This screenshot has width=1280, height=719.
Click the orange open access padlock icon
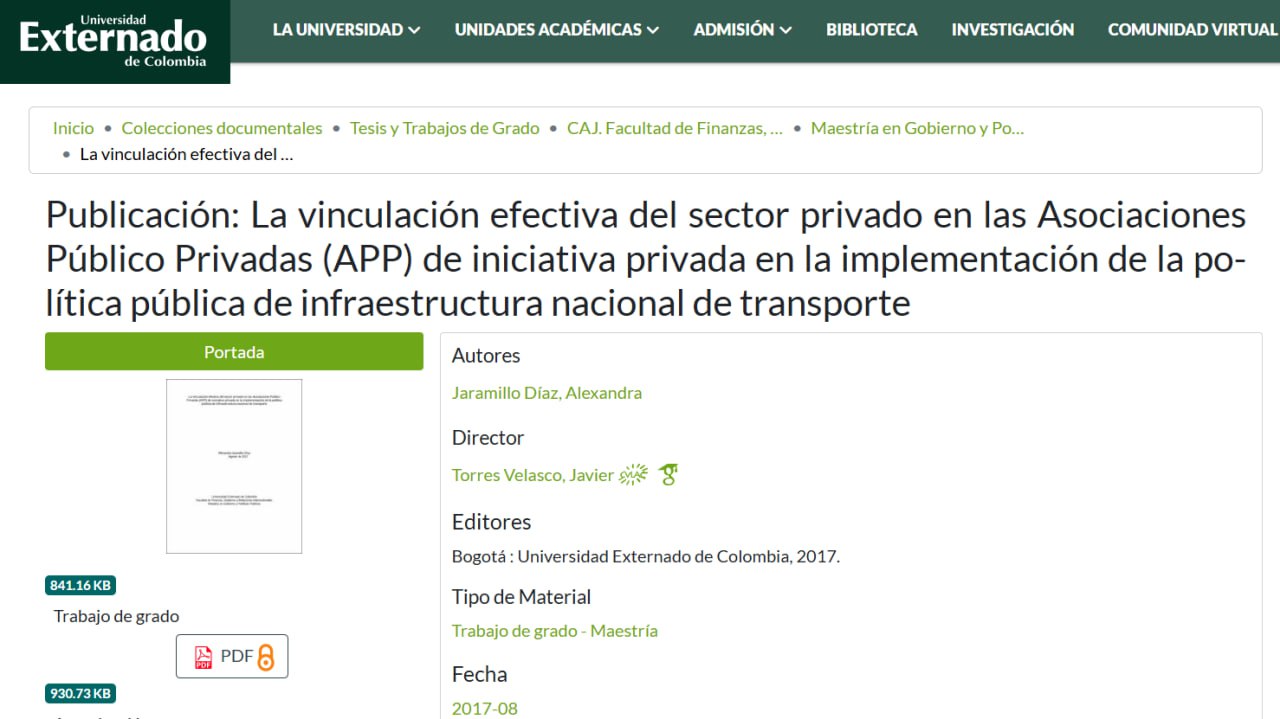[x=266, y=657]
